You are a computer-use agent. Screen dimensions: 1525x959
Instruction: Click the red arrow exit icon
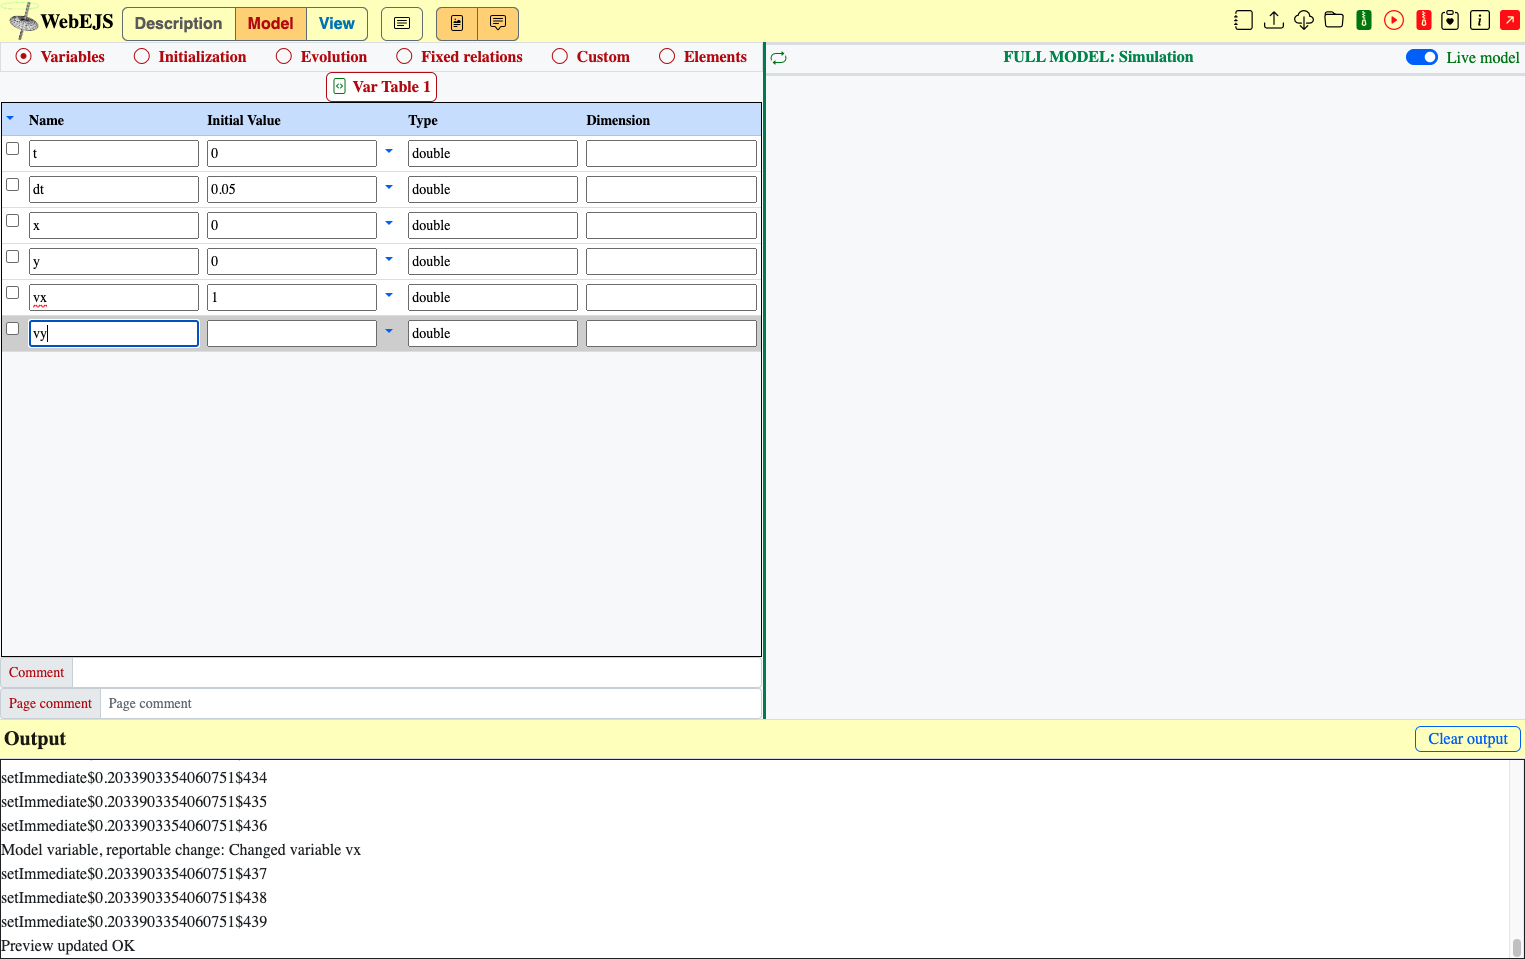(1510, 20)
